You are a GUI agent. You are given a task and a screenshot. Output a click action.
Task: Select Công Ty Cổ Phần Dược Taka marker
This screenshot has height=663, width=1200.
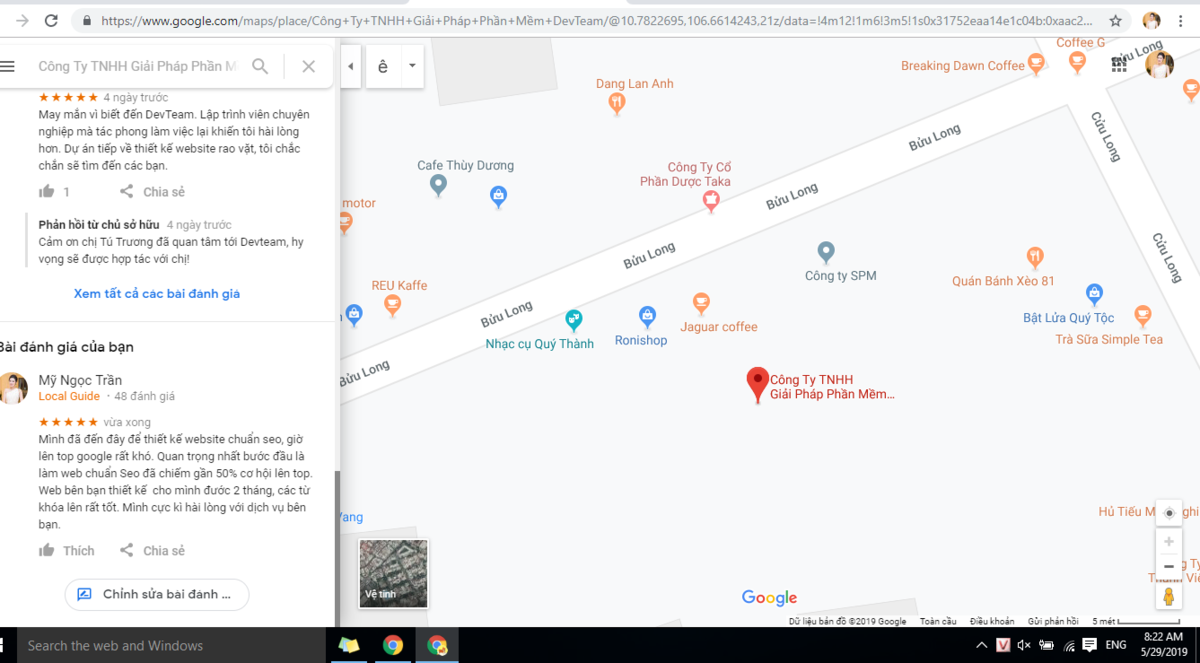click(x=711, y=200)
